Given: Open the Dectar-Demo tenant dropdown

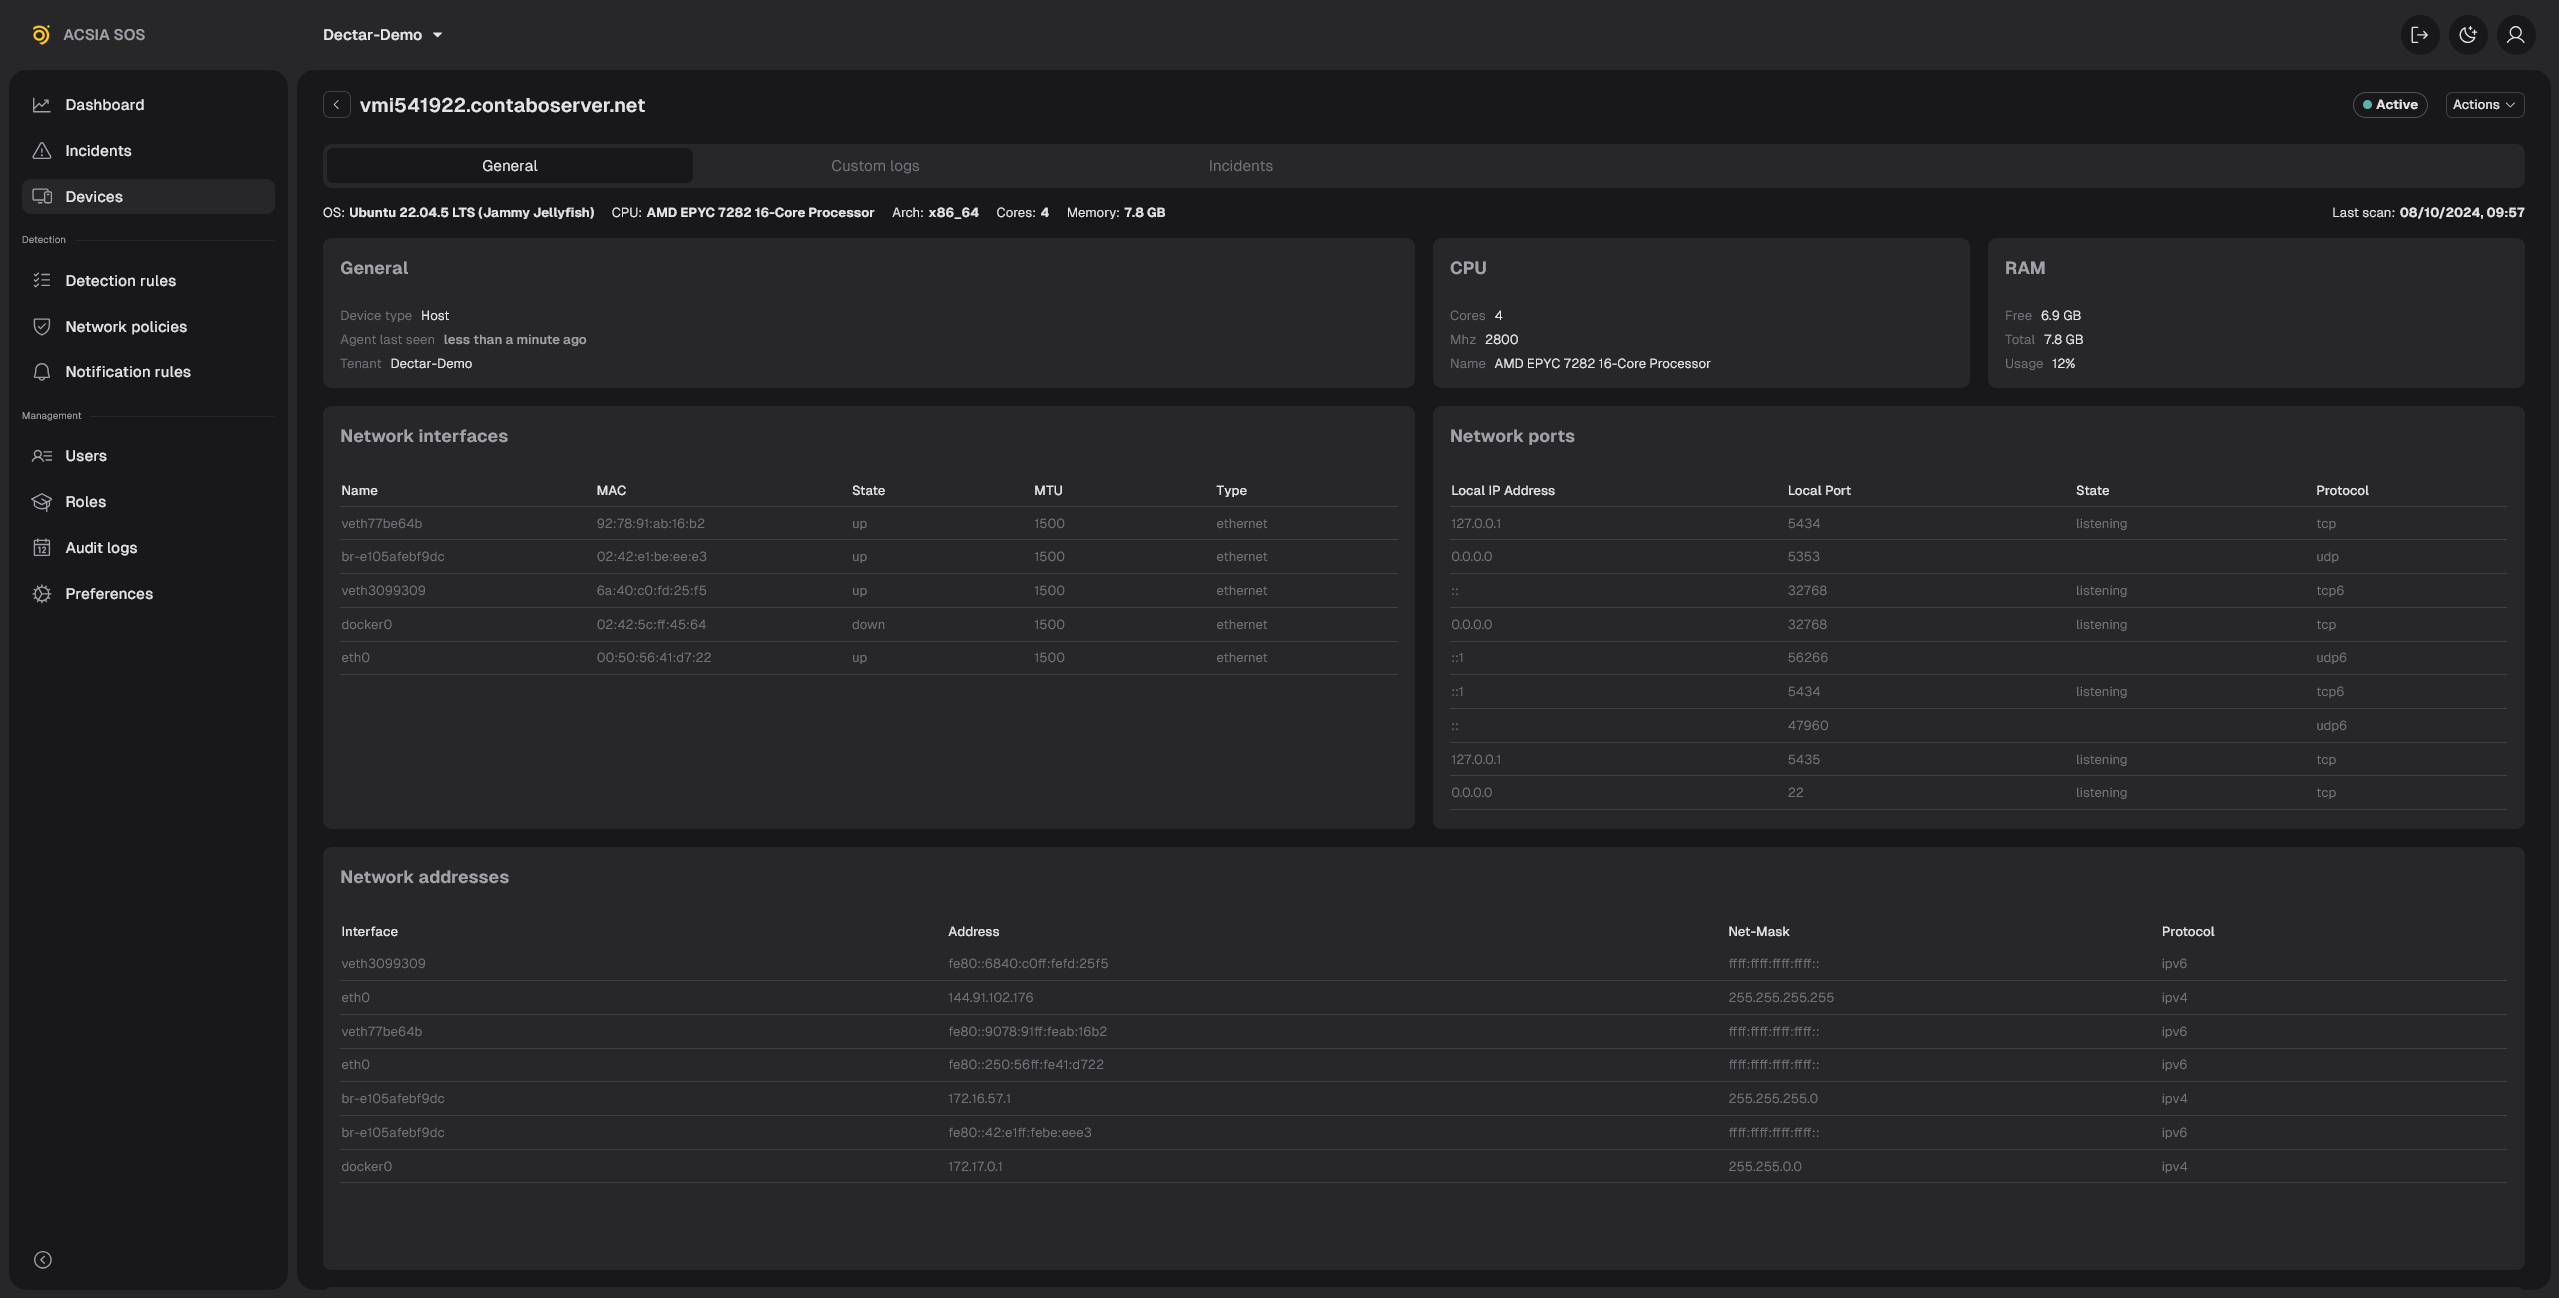Looking at the screenshot, I should 383,35.
